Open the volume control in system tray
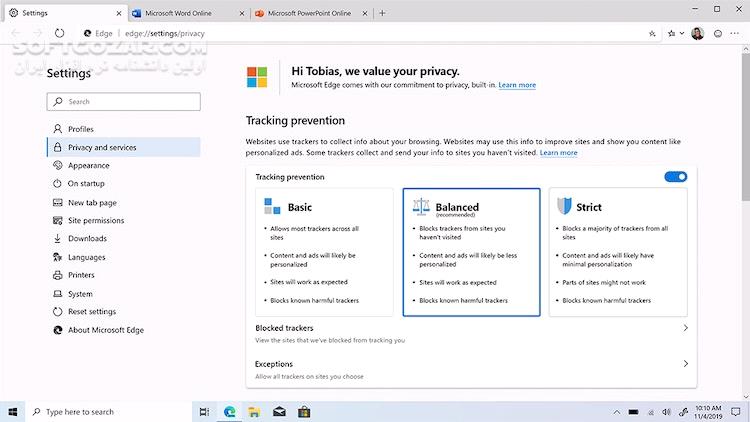Viewport: 750px width, 422px height. pos(666,412)
